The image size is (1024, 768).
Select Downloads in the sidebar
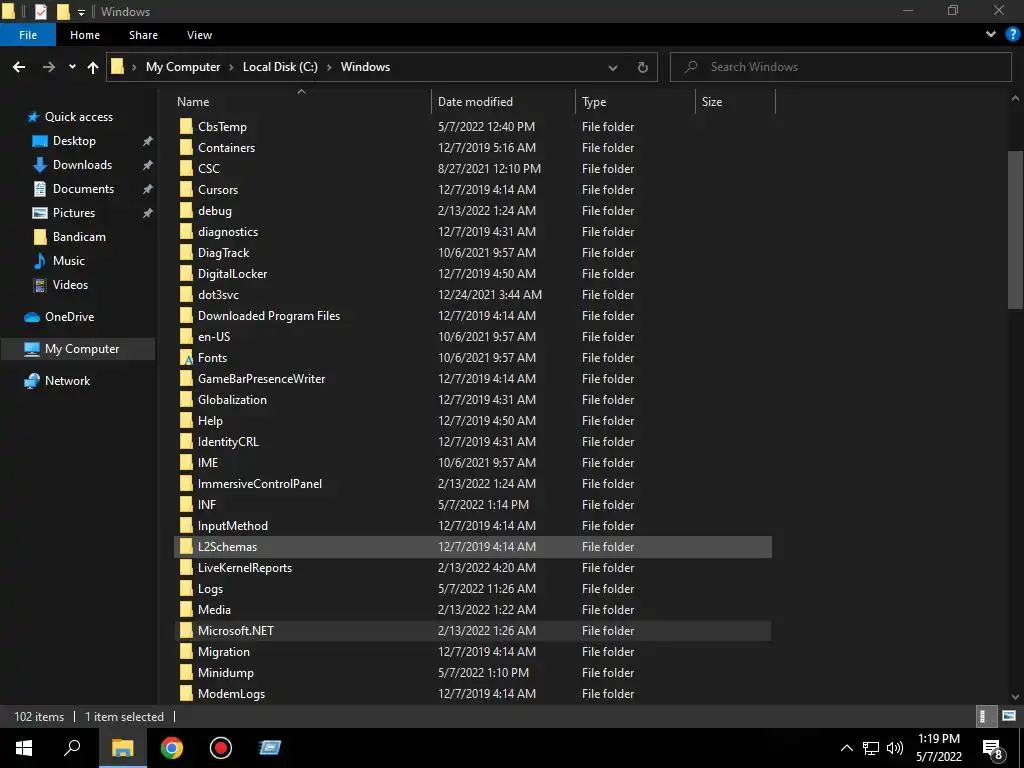(82, 165)
